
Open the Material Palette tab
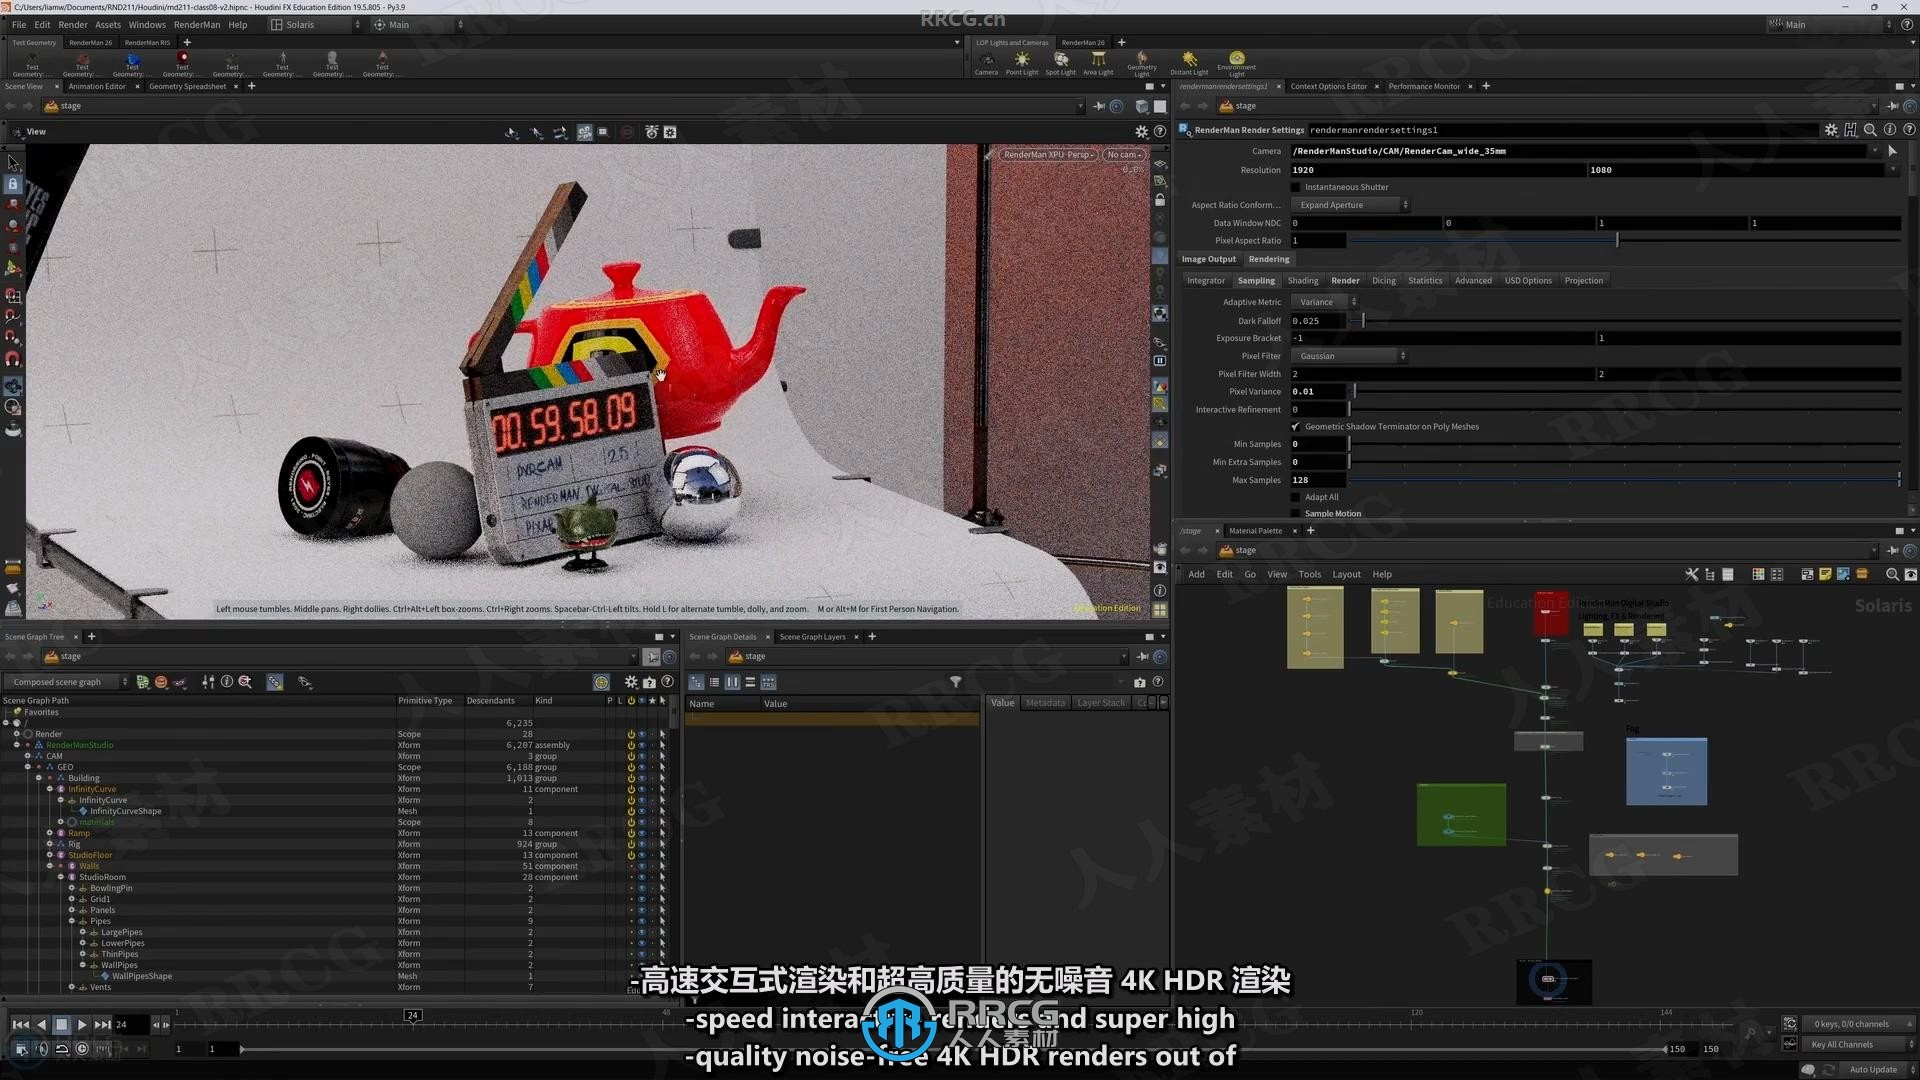[x=1255, y=531]
